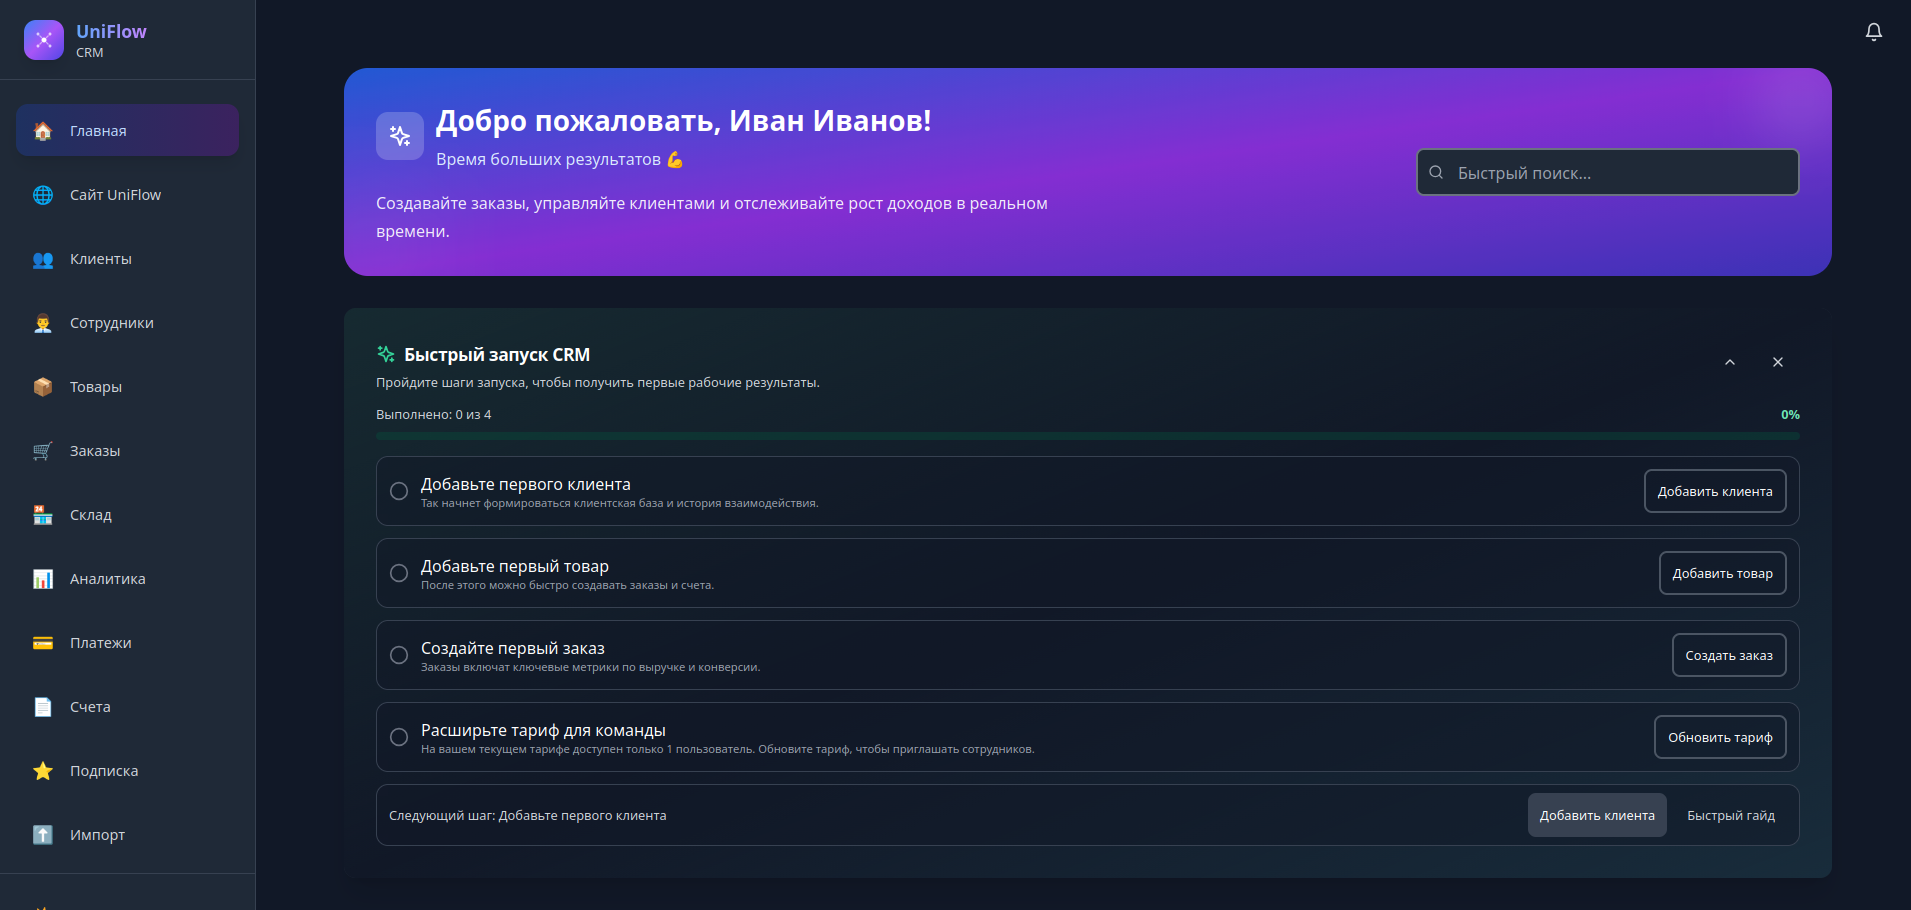1911x910 pixels.
Task: Open the Клиенты section via its people icon
Action: click(42, 259)
